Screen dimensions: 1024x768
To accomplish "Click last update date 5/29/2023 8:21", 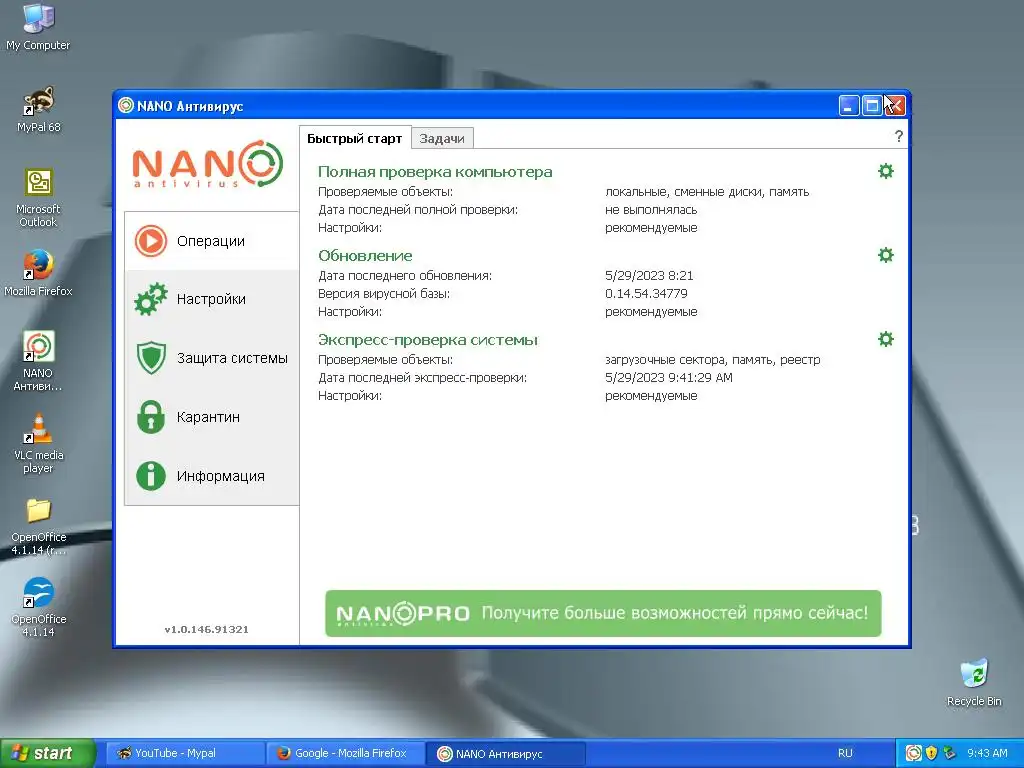I will point(649,275).
